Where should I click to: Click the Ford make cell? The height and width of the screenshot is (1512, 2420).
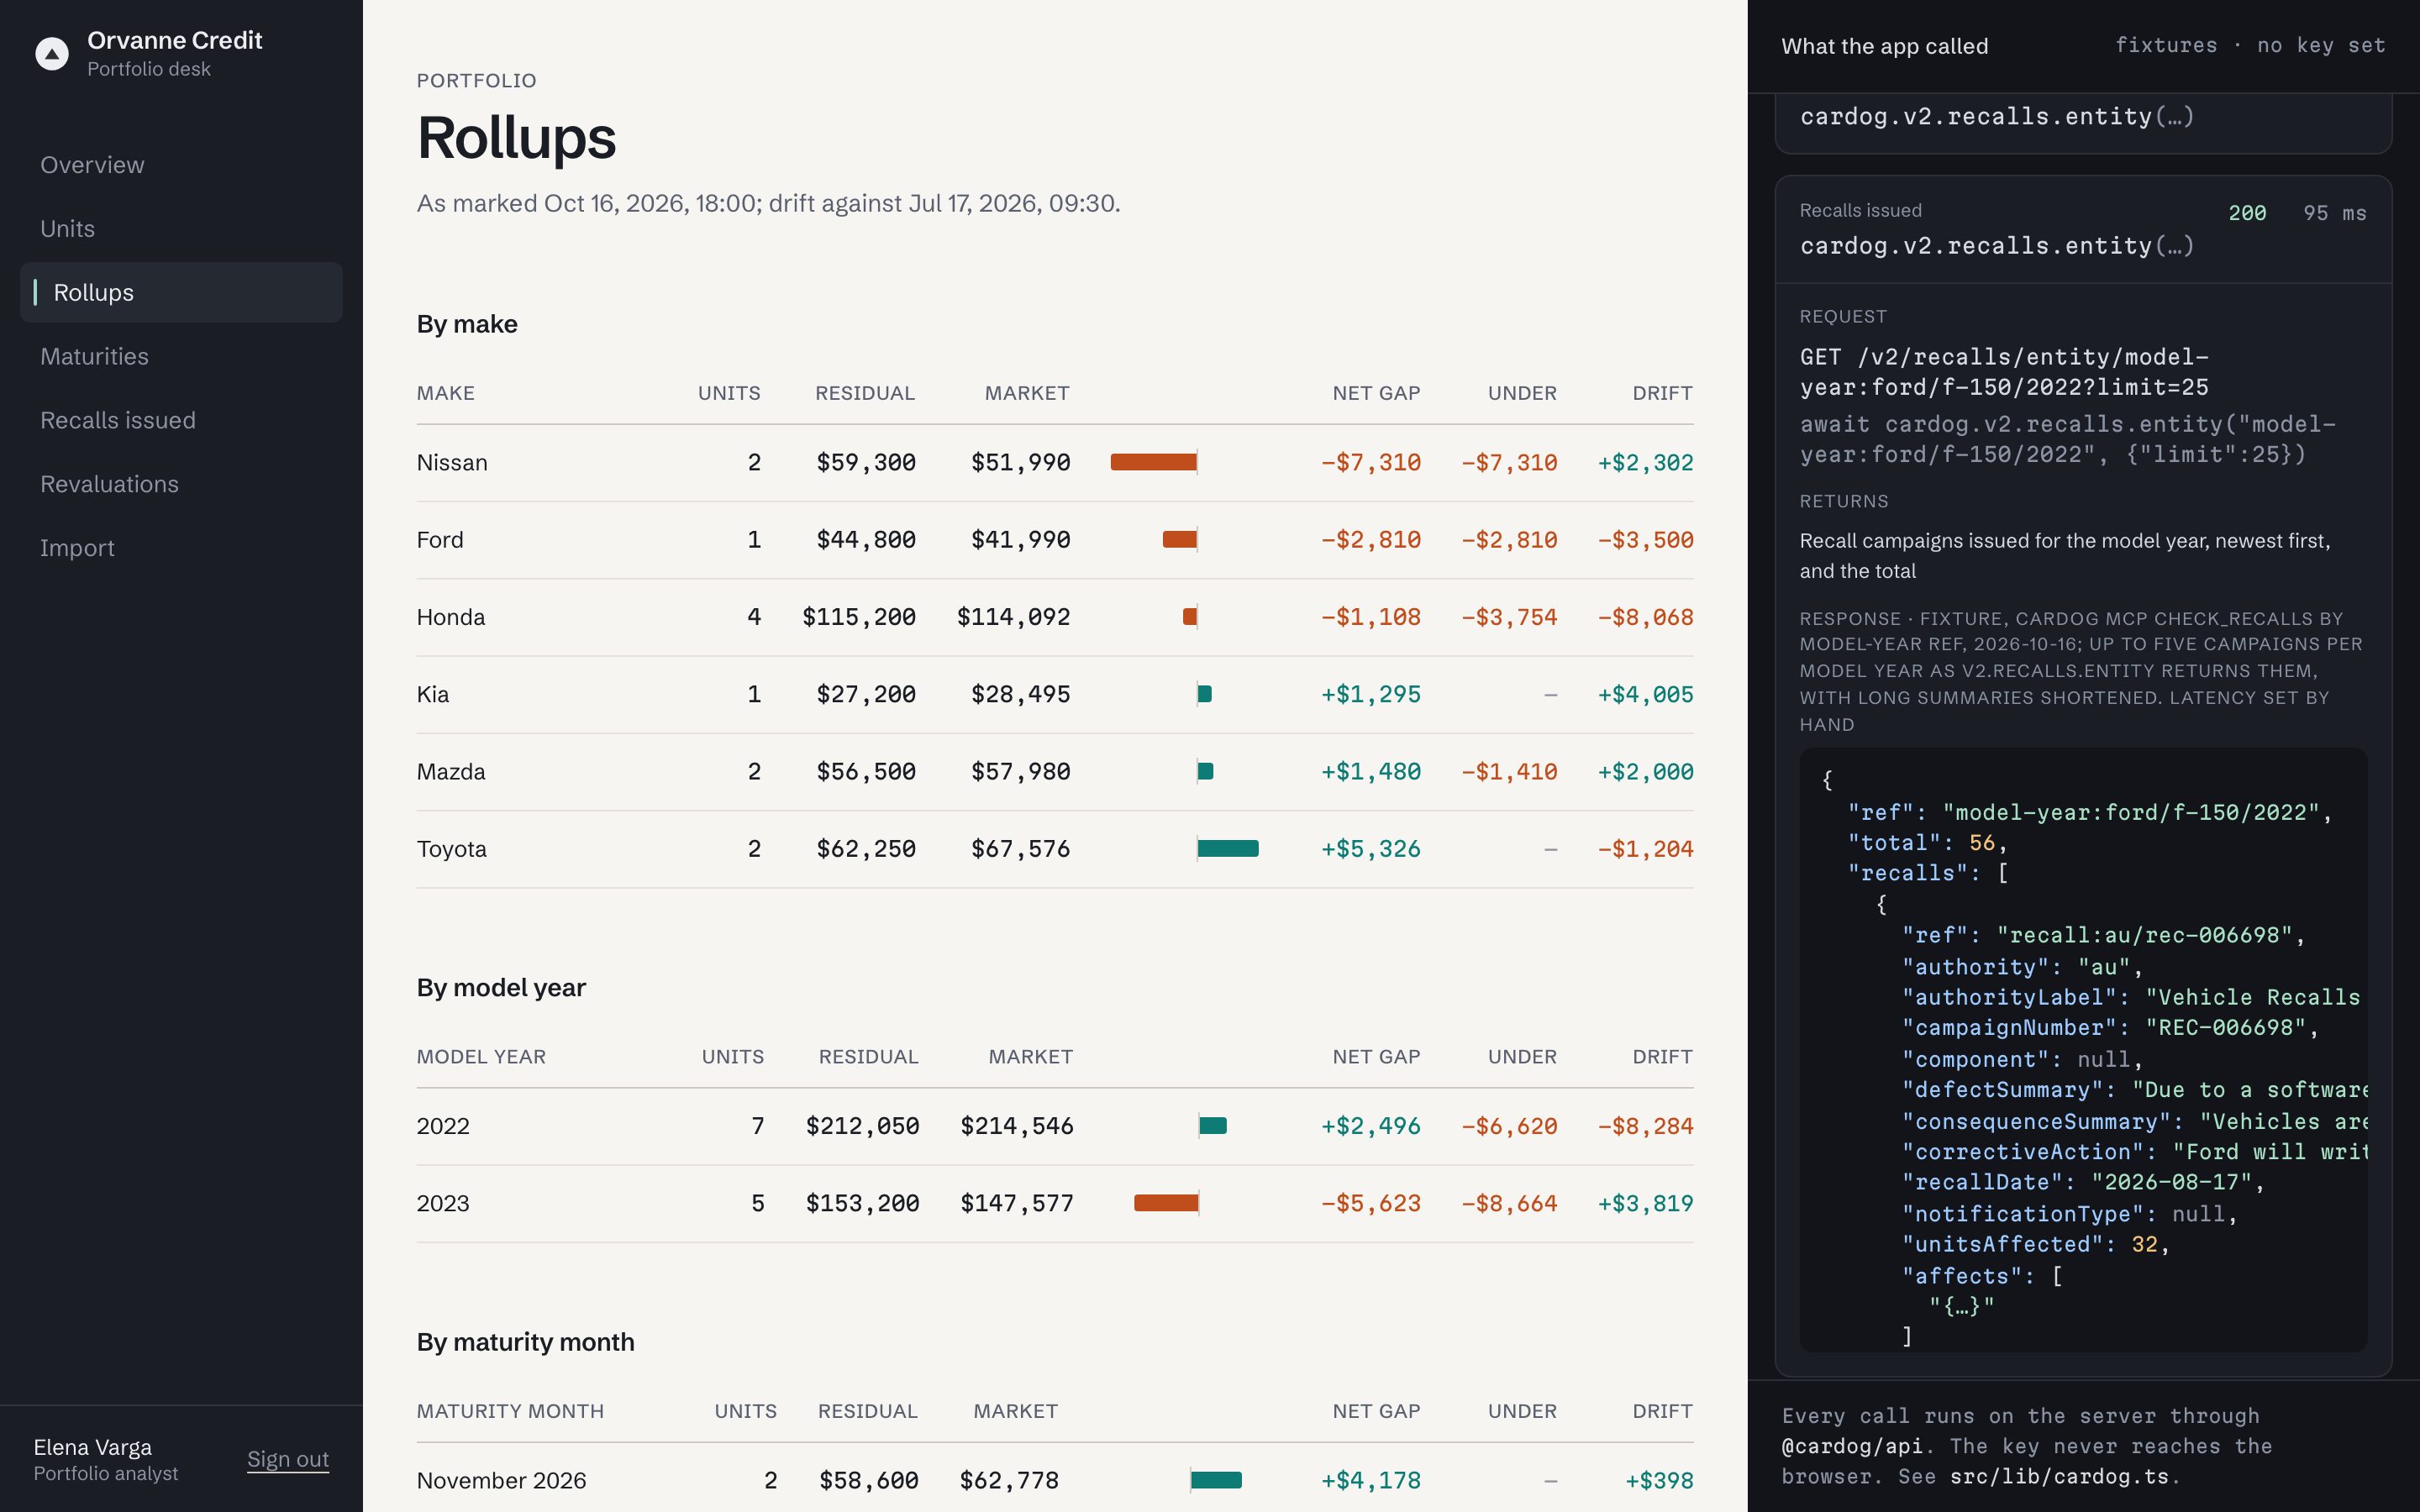click(x=440, y=540)
